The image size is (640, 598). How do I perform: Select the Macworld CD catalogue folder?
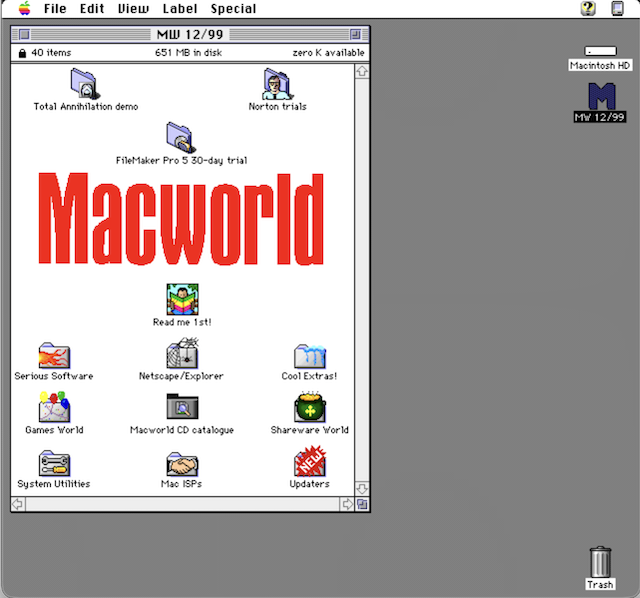point(182,407)
